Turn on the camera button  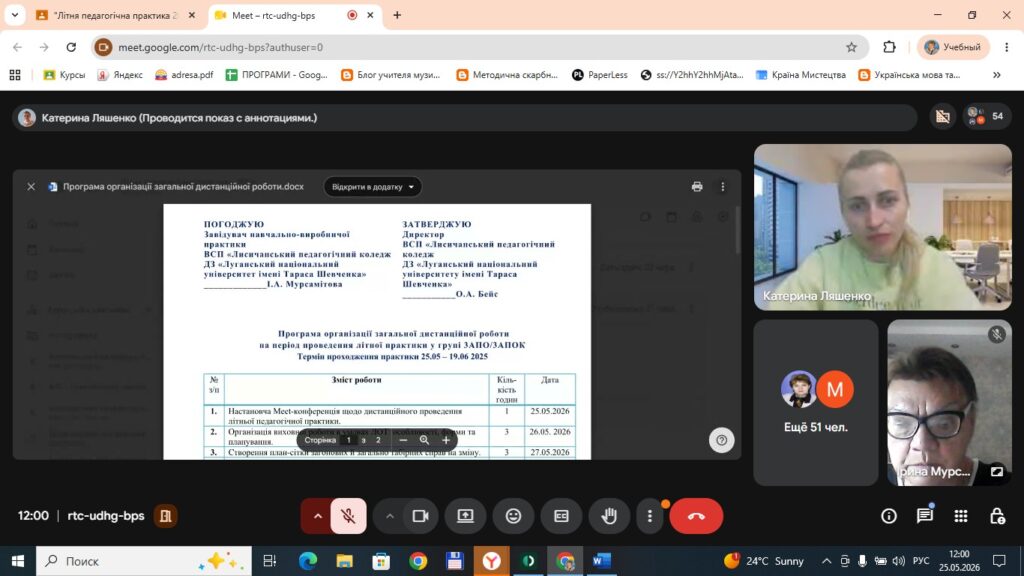[x=421, y=516]
